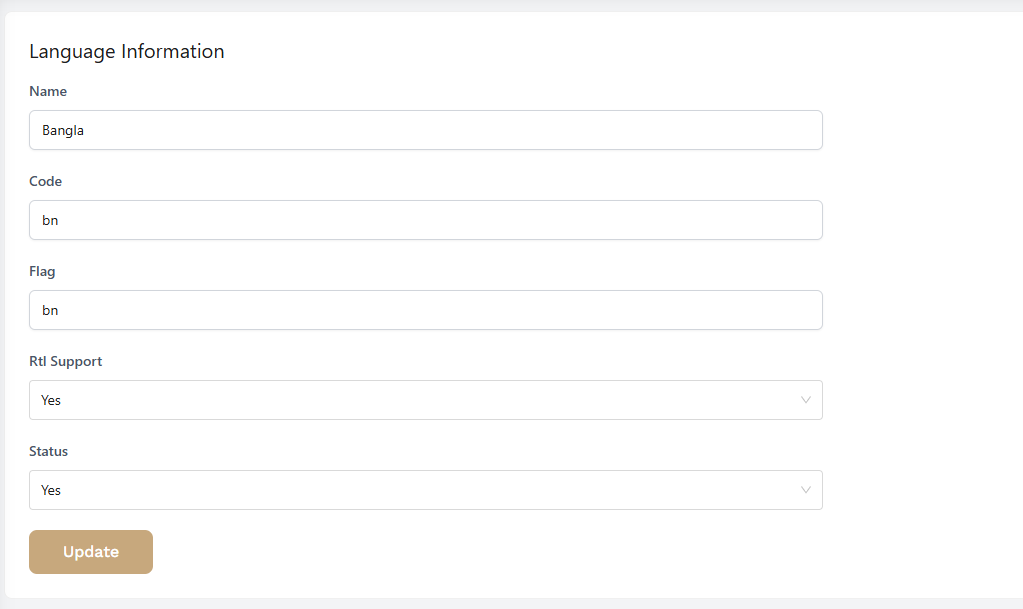Viewport: 1023px width, 609px height.
Task: Place cursor on 'bn' text in Code field
Action: tap(50, 221)
